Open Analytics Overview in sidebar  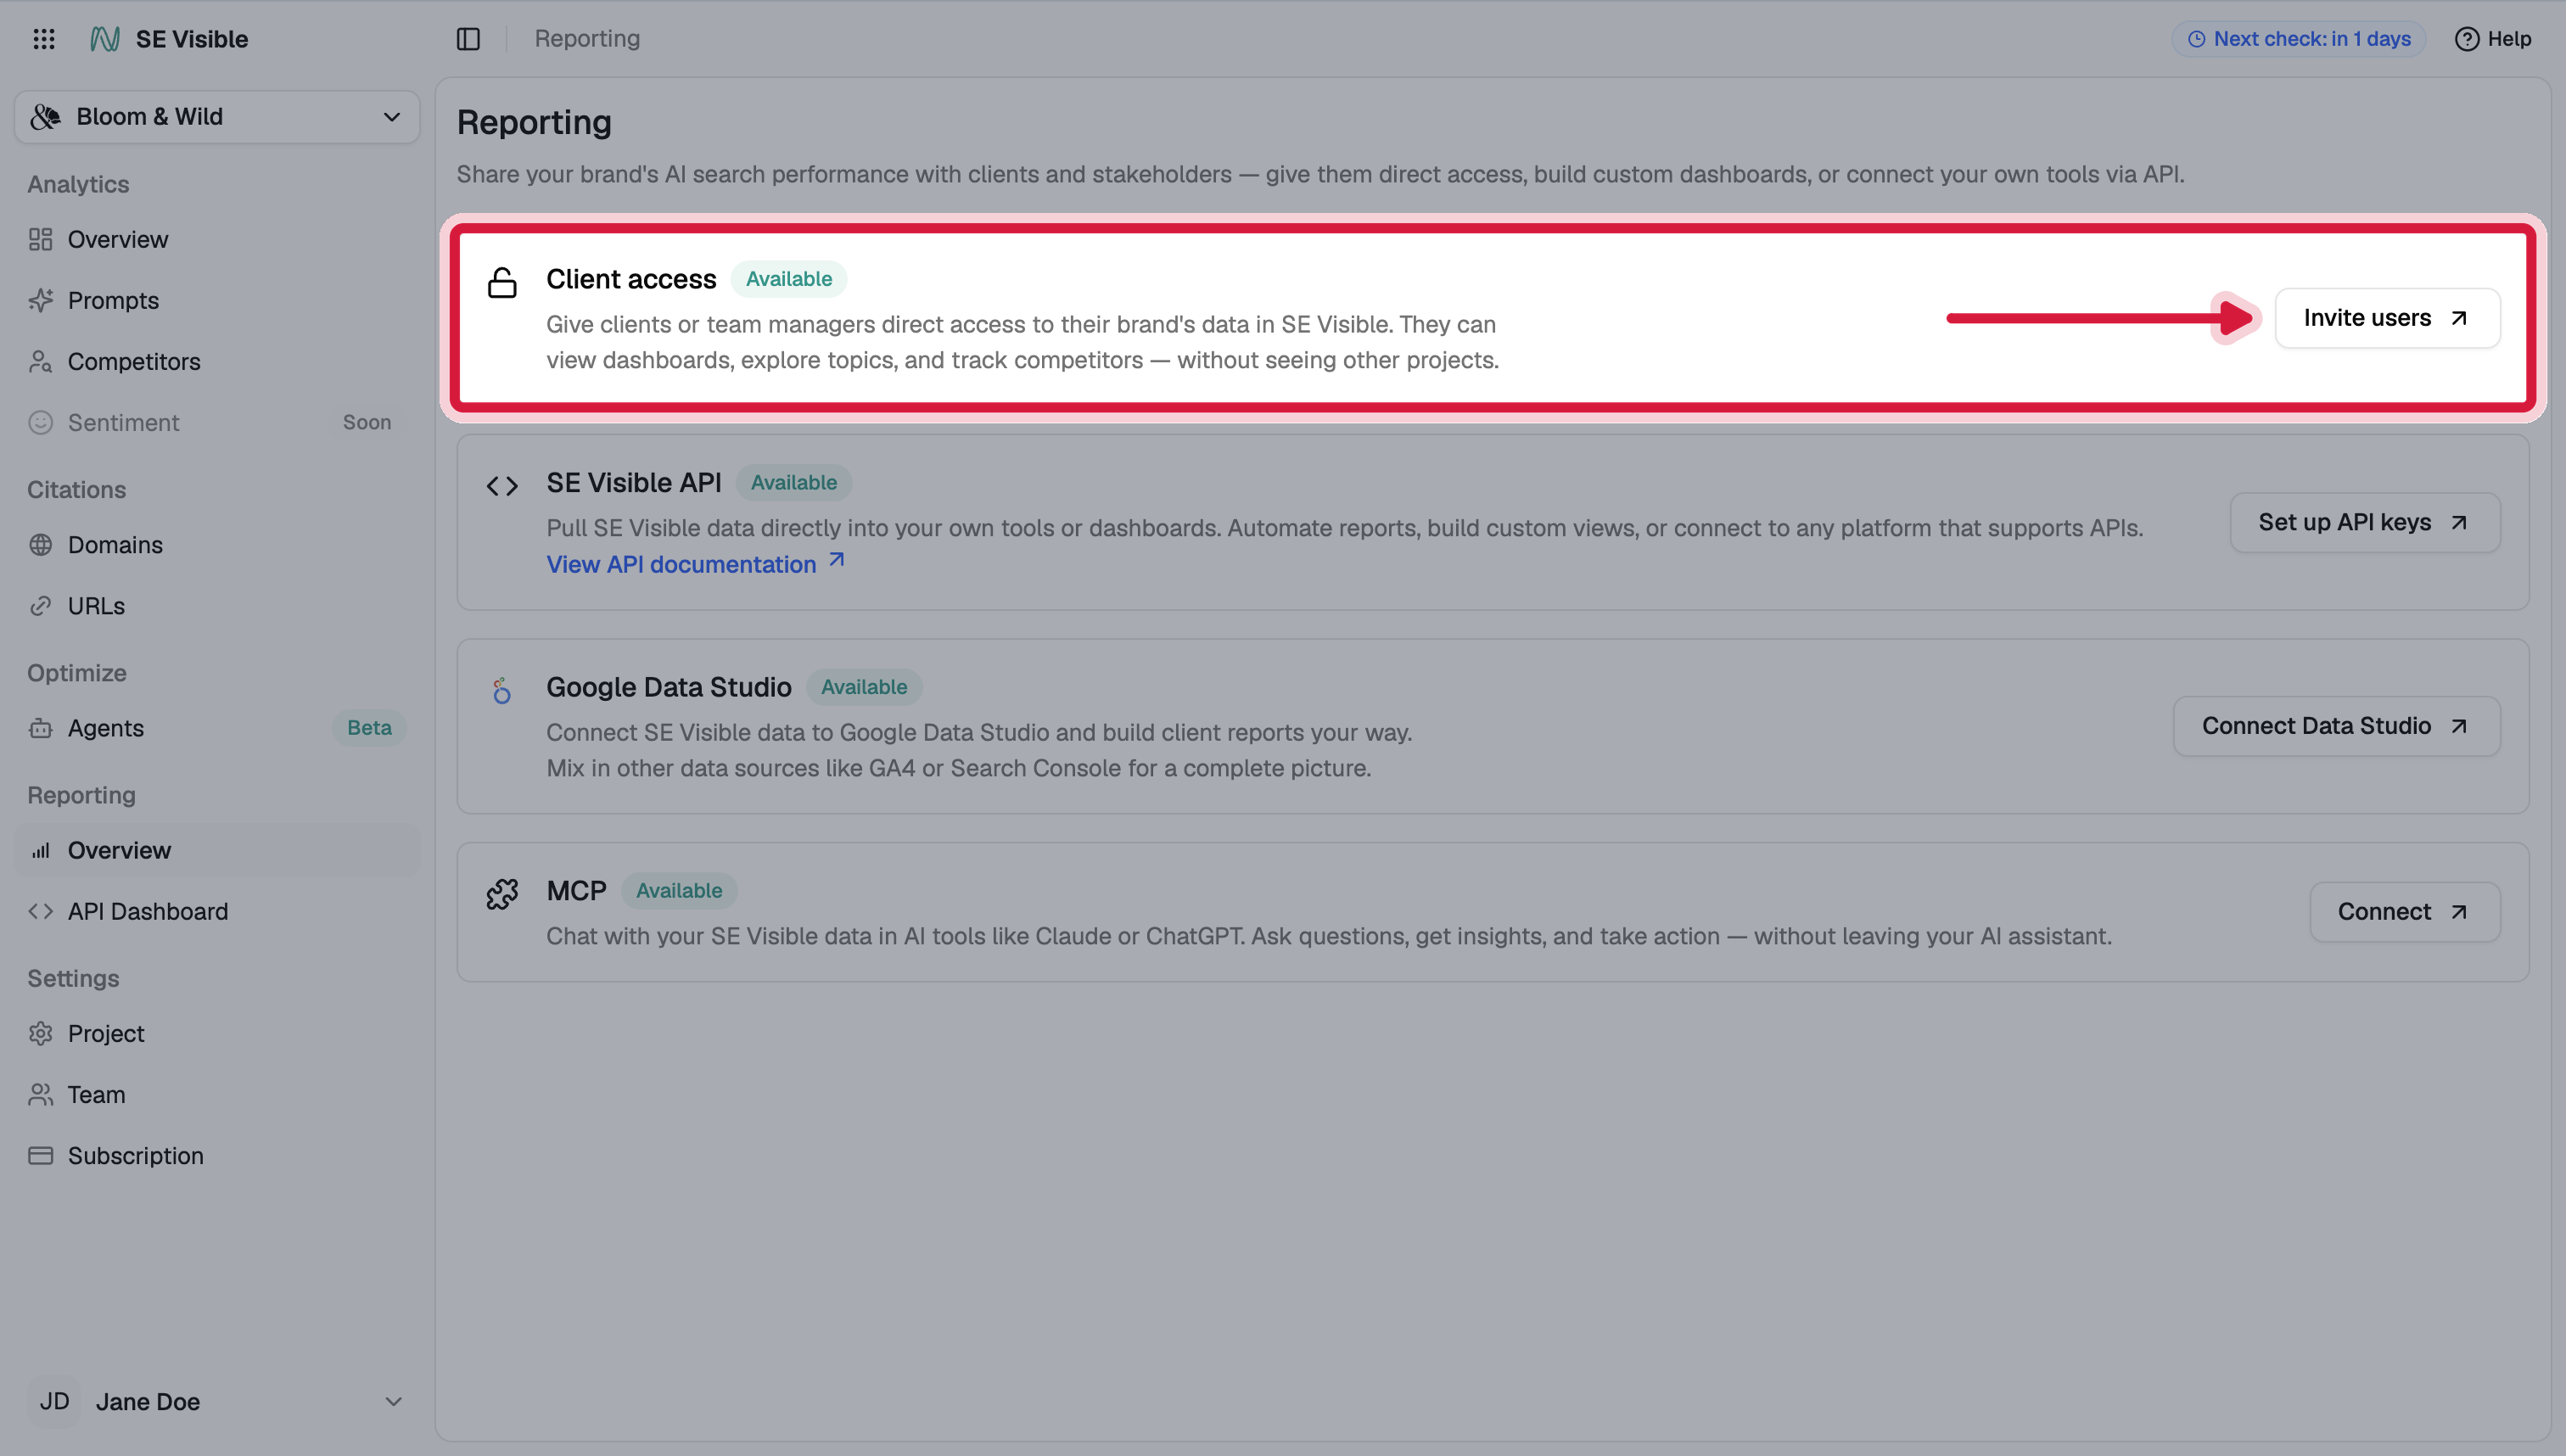[x=217, y=240]
